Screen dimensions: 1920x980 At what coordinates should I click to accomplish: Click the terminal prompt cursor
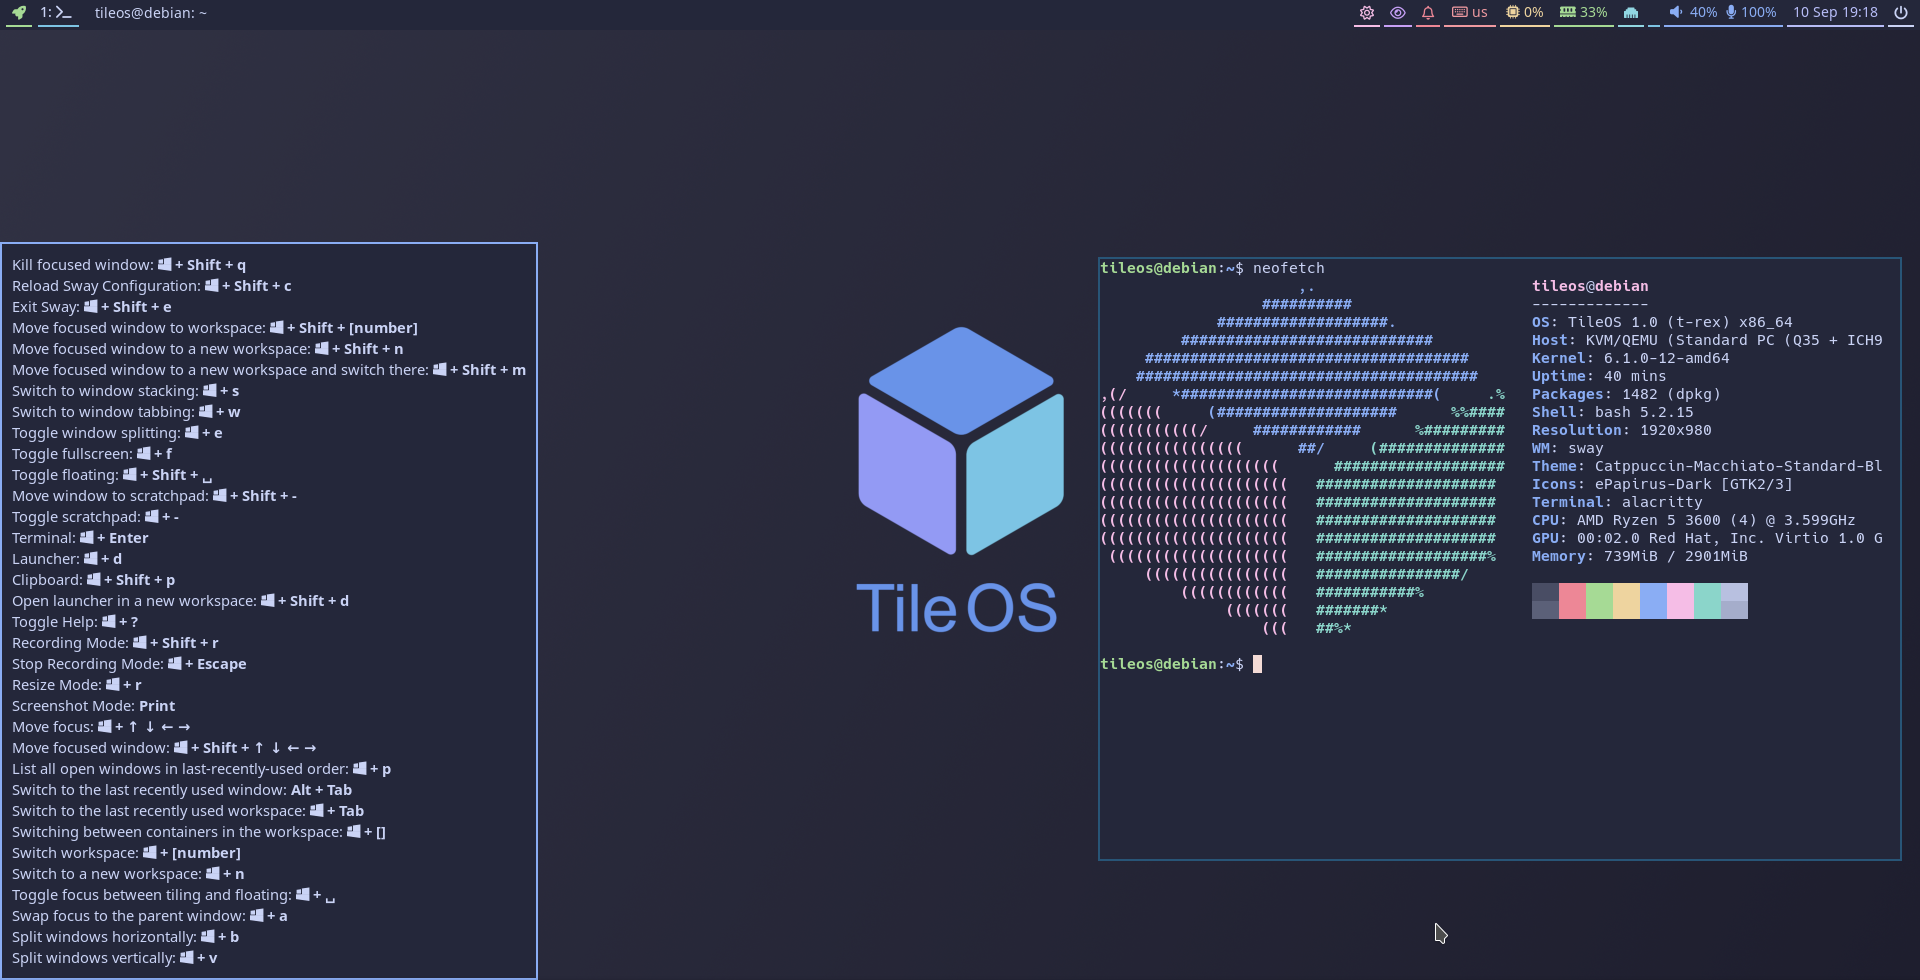(1258, 664)
